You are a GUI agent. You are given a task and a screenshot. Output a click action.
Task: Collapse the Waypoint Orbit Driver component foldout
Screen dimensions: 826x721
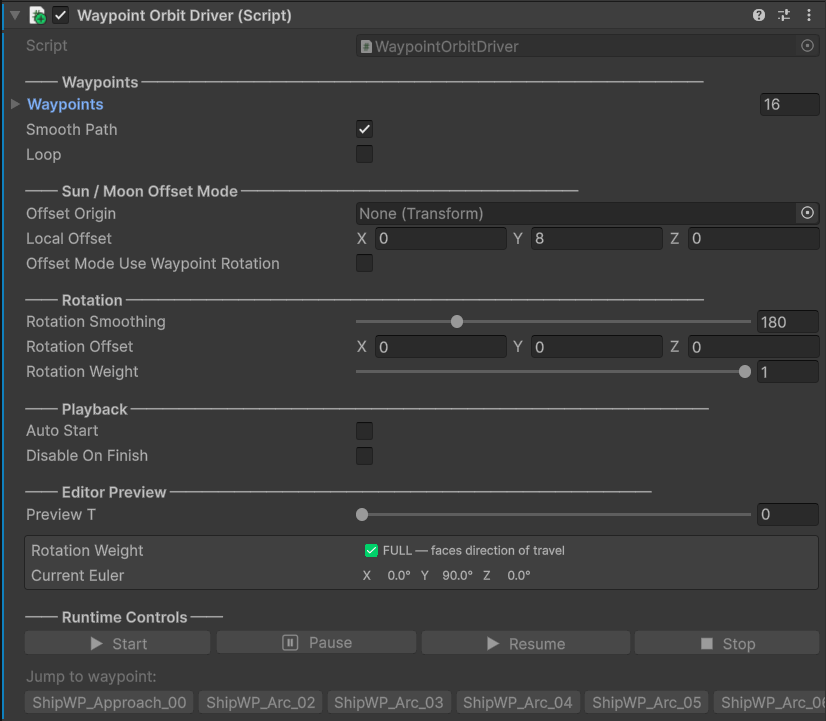coord(15,15)
